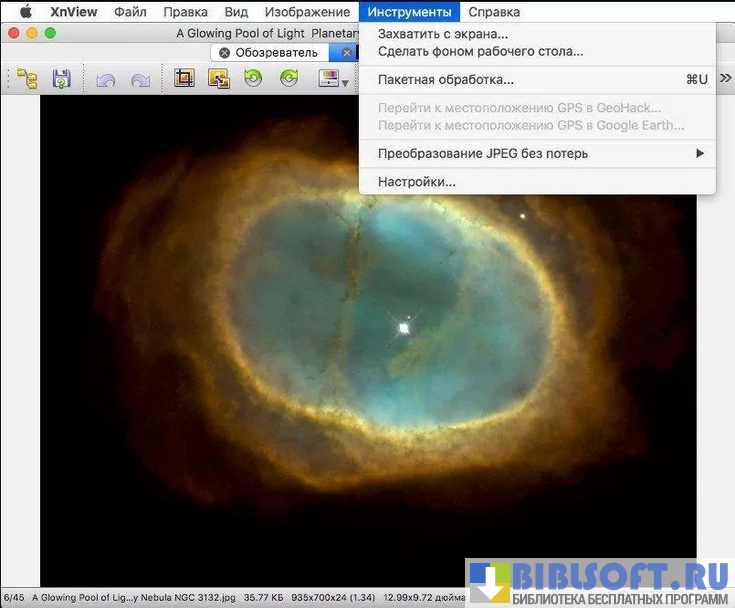
Task: Open the Apple system menu
Action: (x=25, y=12)
